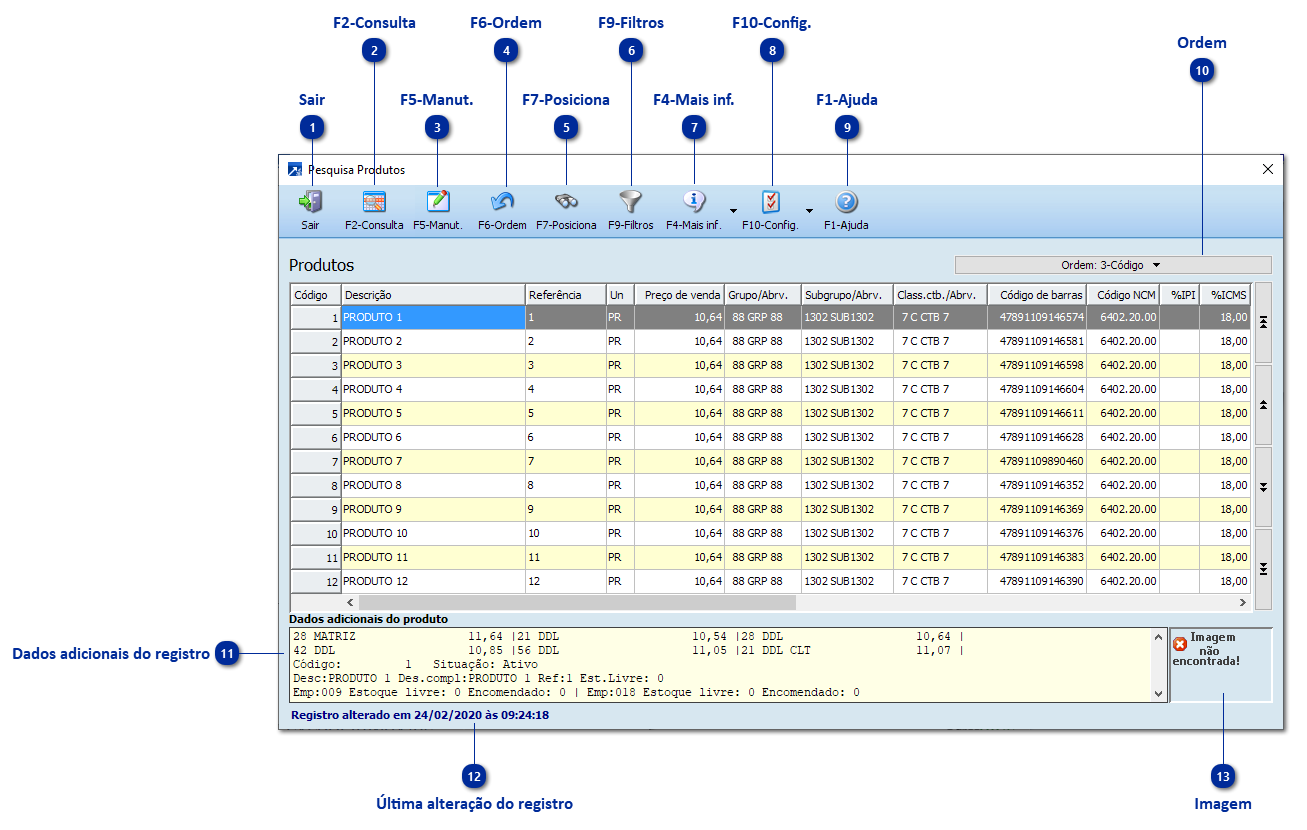Image resolution: width=1307 pixels, height=830 pixels.
Task: Open F2-Consulta from the toolbar
Action: pyautogui.click(x=374, y=203)
